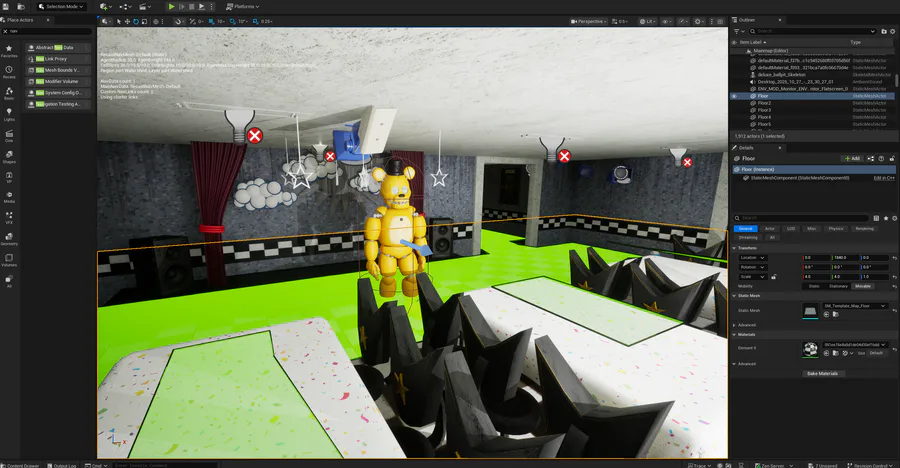
Task: Open Outliner settings gear
Action: (x=893, y=31)
